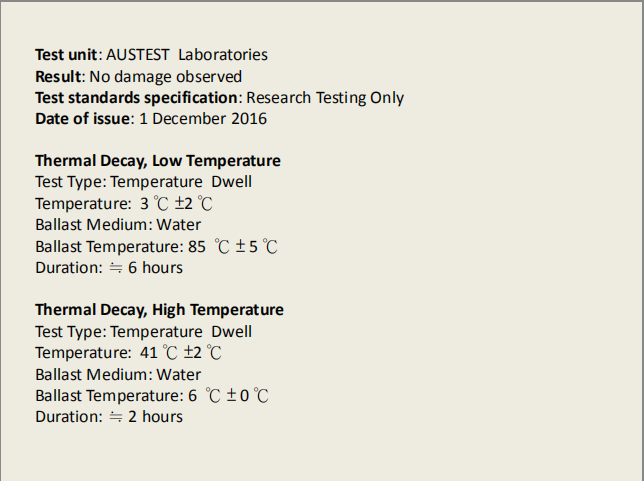Click the "Ballast Temperature: 6 ℃" line
This screenshot has width=644, height=481.
(x=152, y=396)
